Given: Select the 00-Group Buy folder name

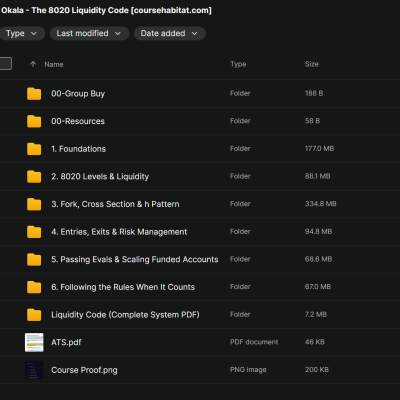Looking at the screenshot, I should pos(78,94).
